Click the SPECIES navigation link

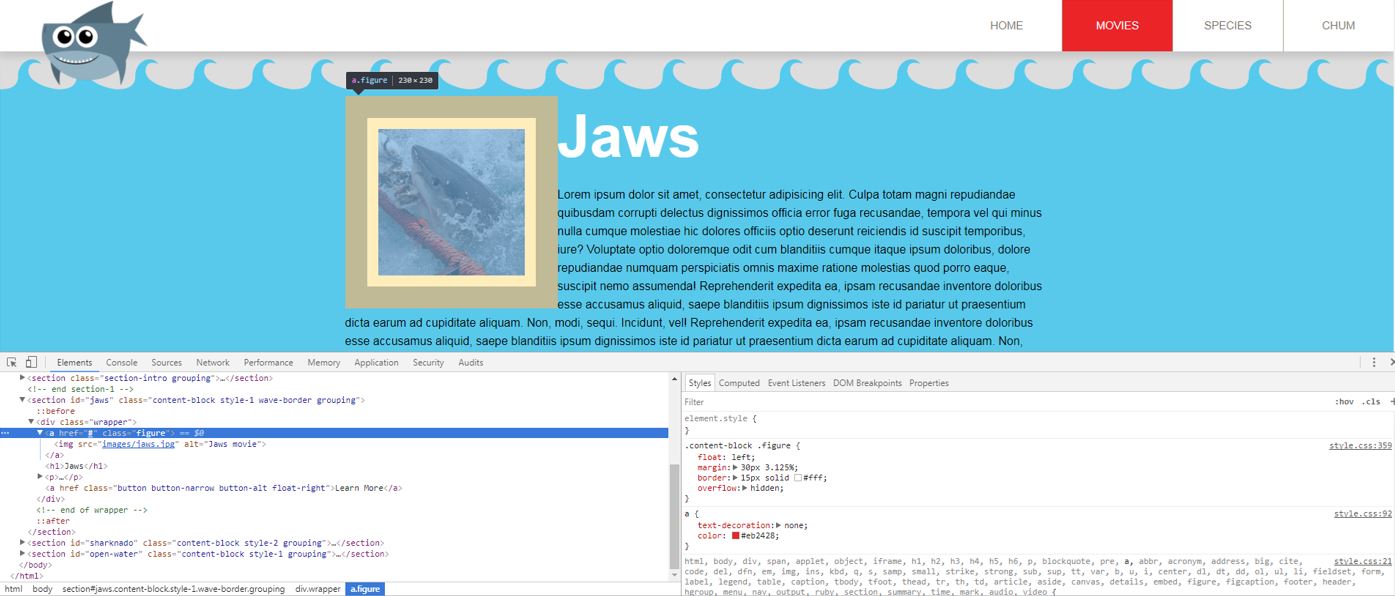[x=1227, y=26]
